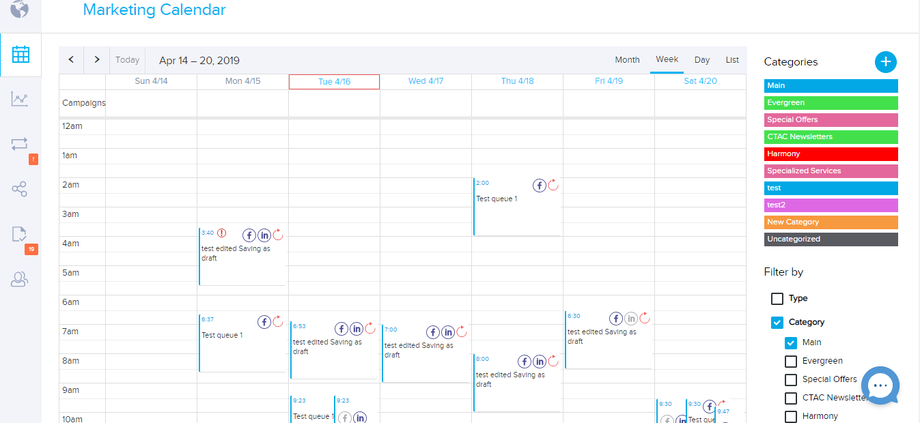Click Facebook icon on Thursday 2:00 post
Image resolution: width=920 pixels, height=423 pixels.
coord(539,185)
